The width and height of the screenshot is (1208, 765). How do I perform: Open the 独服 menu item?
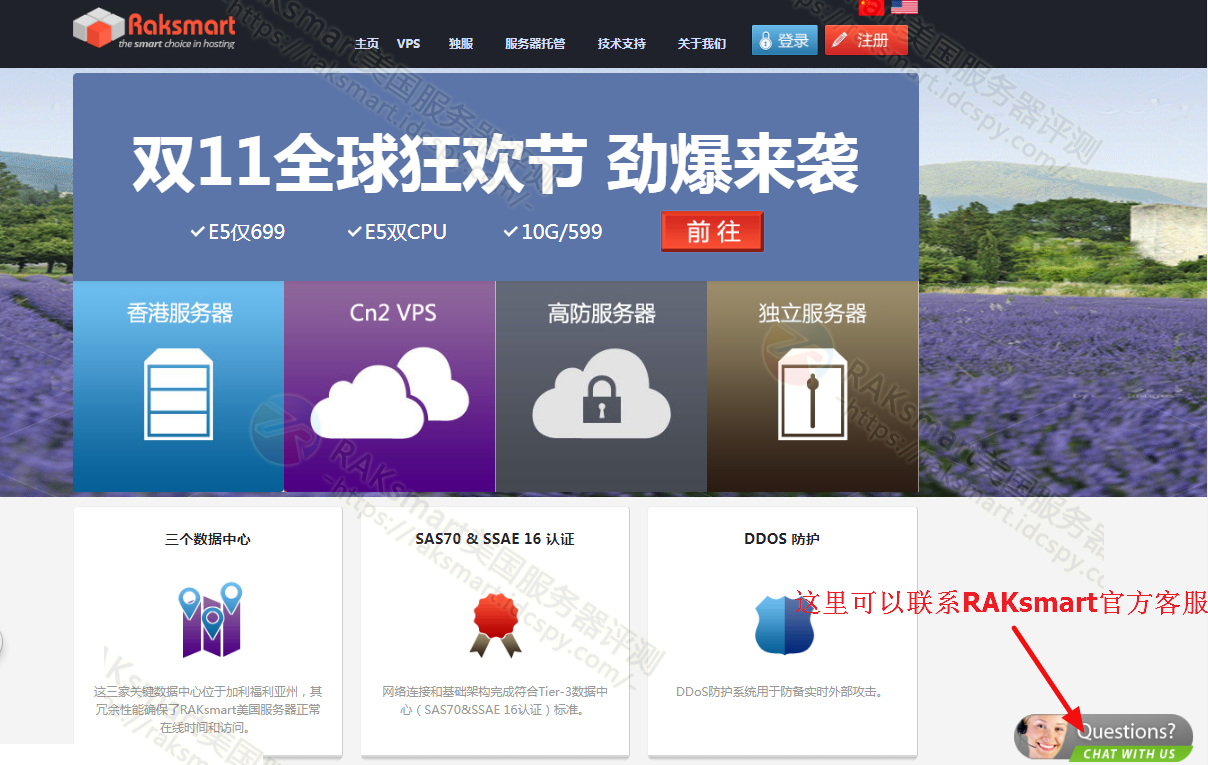click(461, 44)
